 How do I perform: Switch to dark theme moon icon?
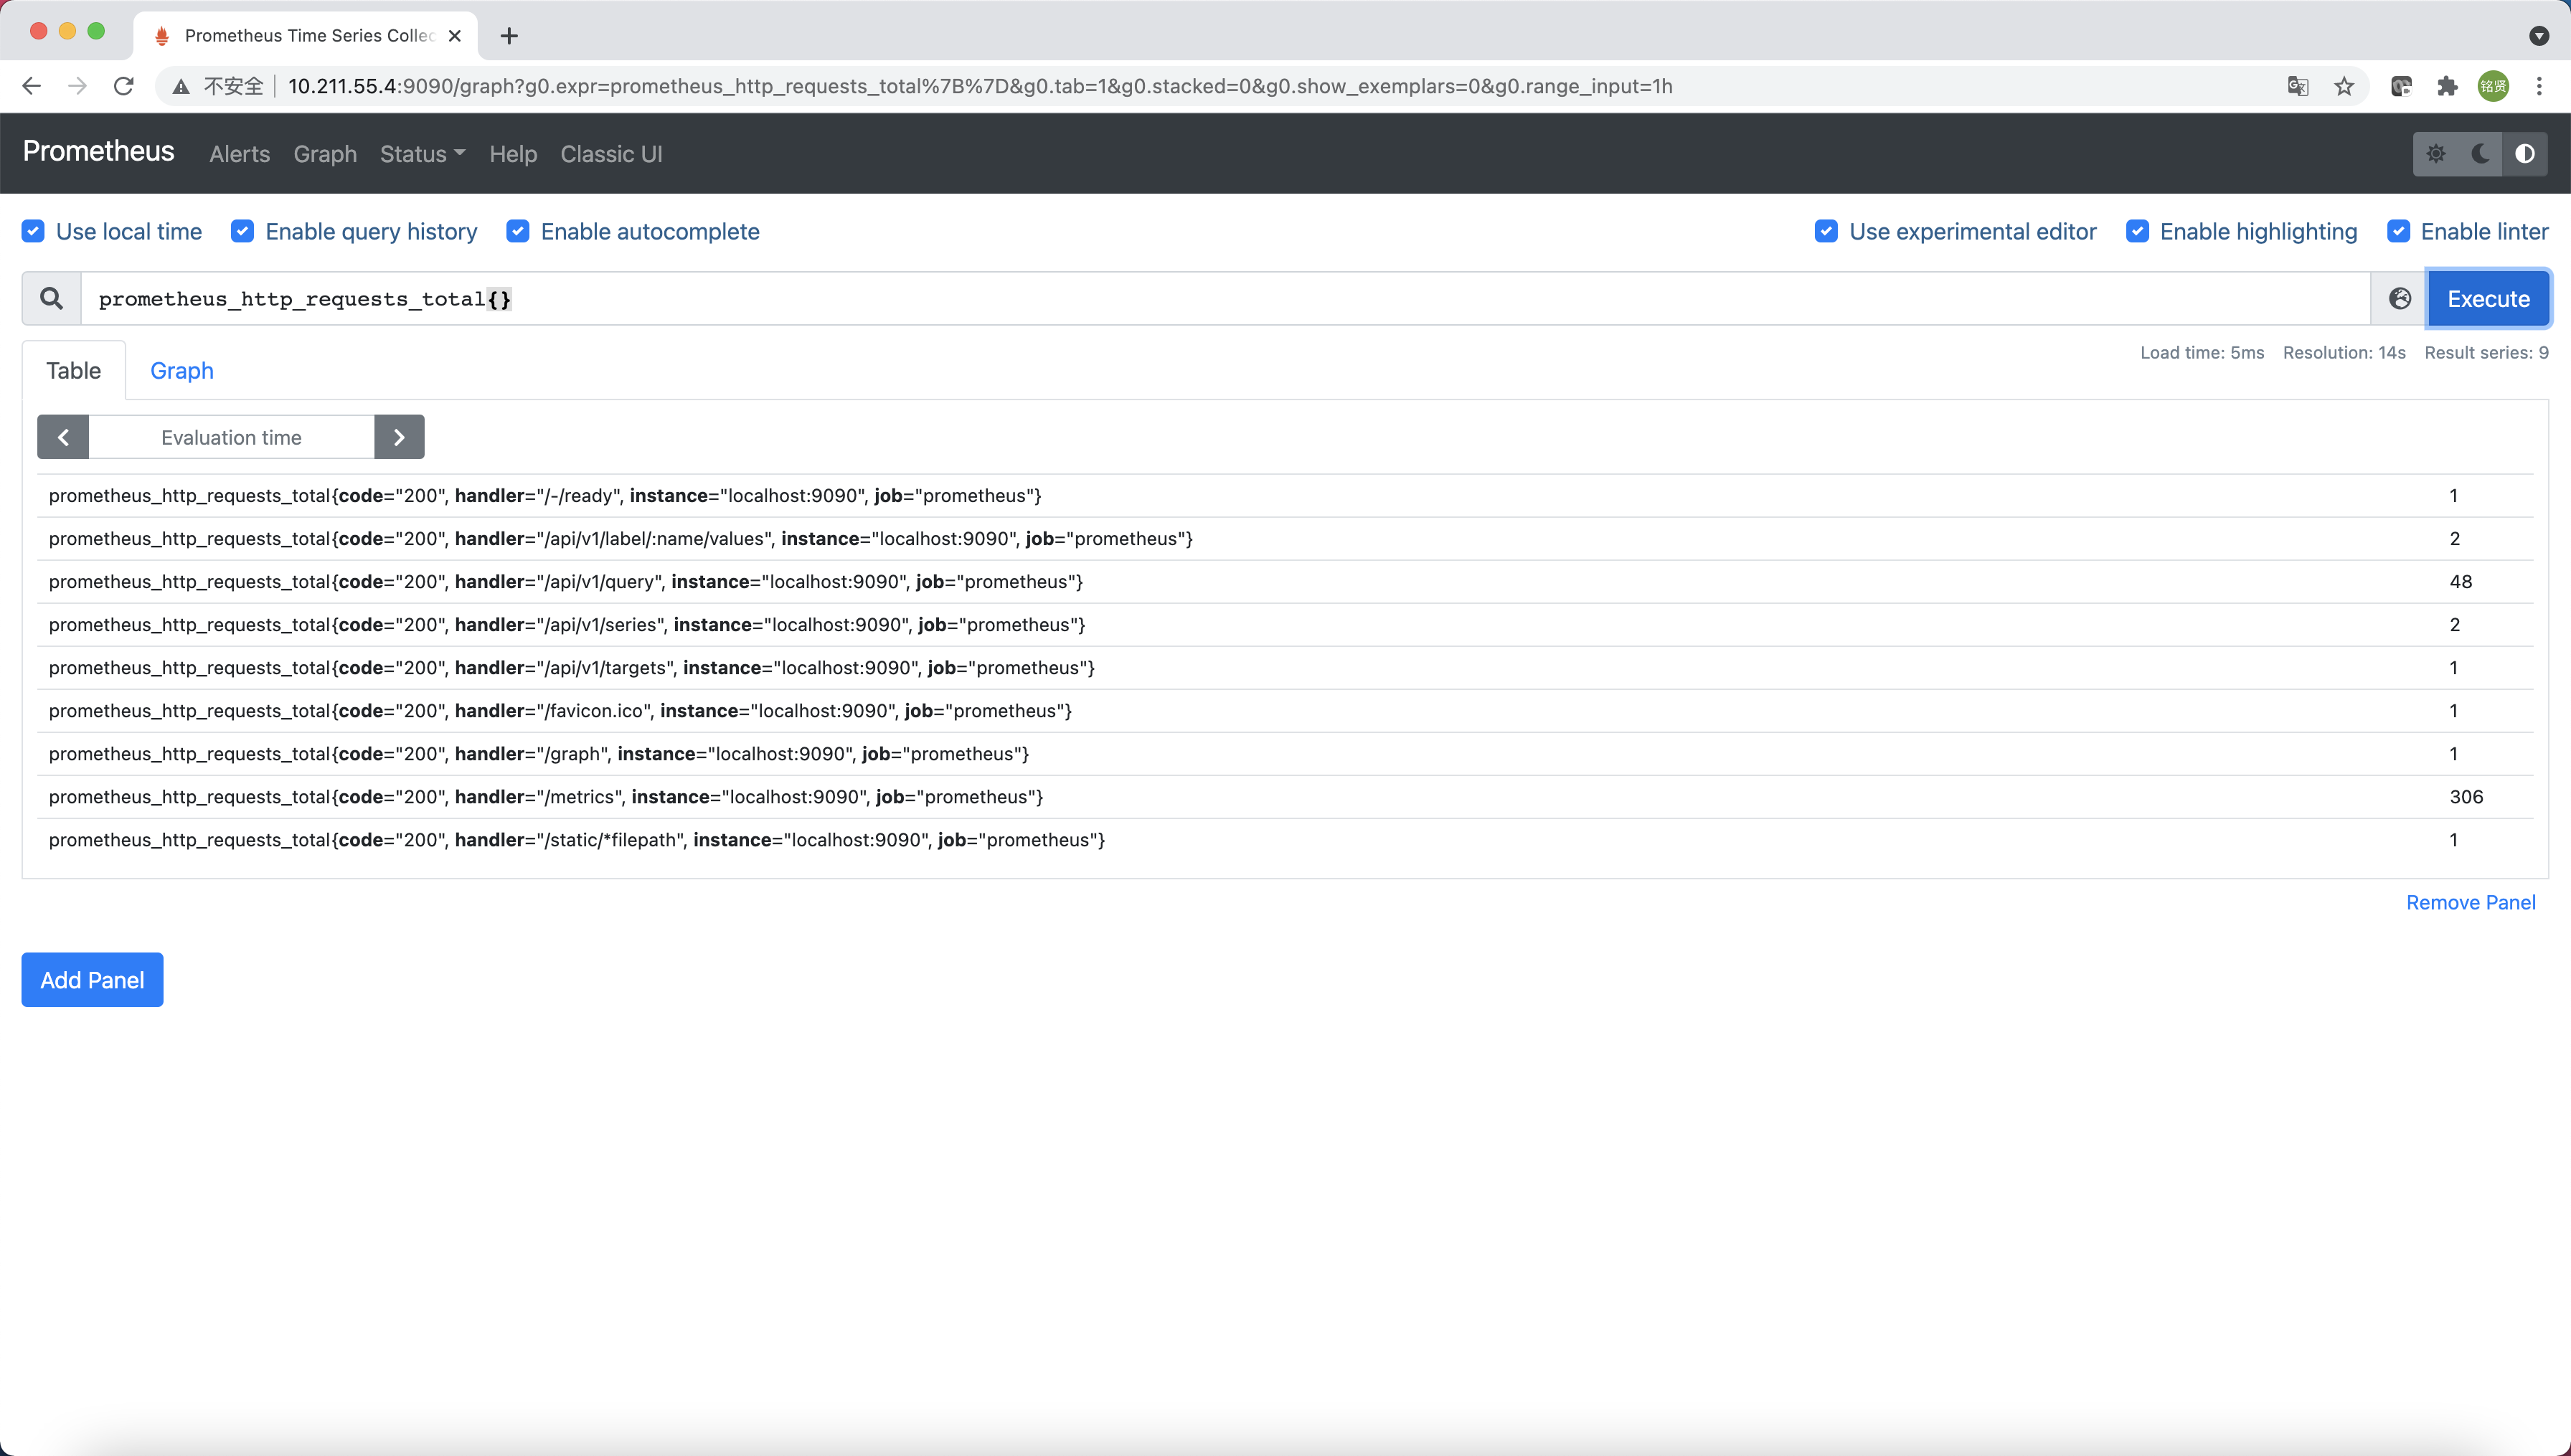pos(2480,153)
